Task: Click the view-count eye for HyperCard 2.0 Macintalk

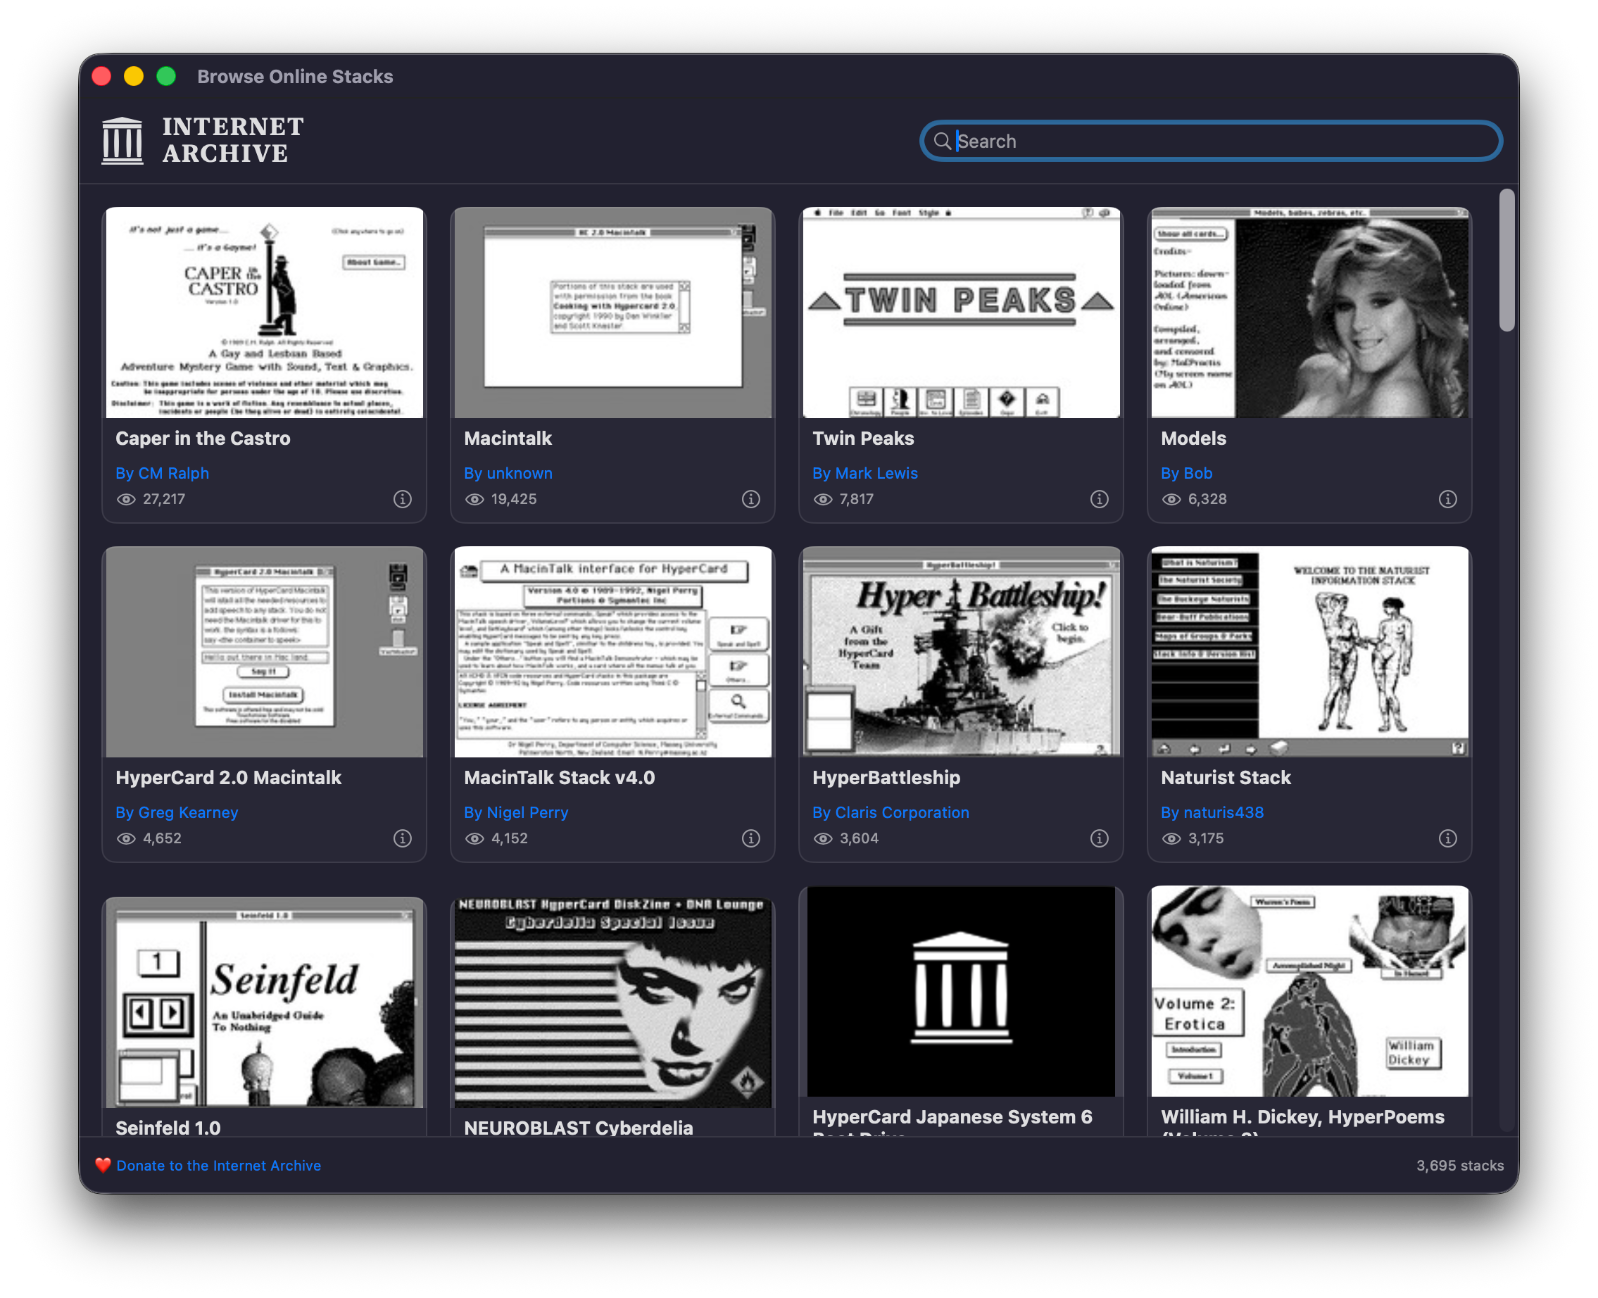Action: [x=126, y=838]
